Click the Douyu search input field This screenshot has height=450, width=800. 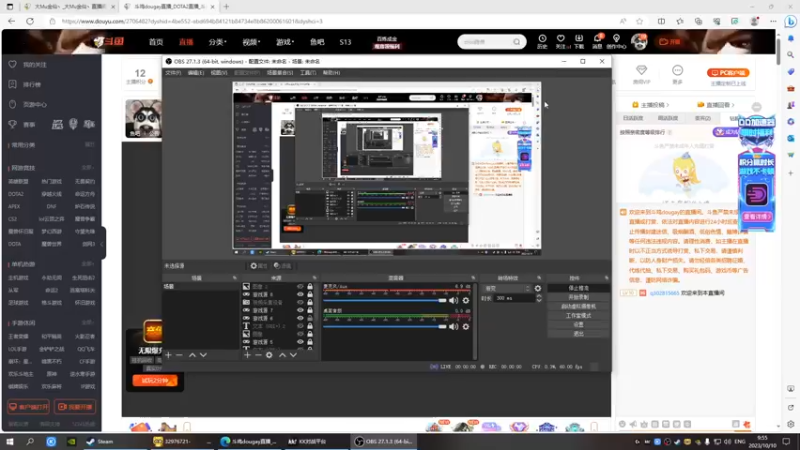click(485, 42)
